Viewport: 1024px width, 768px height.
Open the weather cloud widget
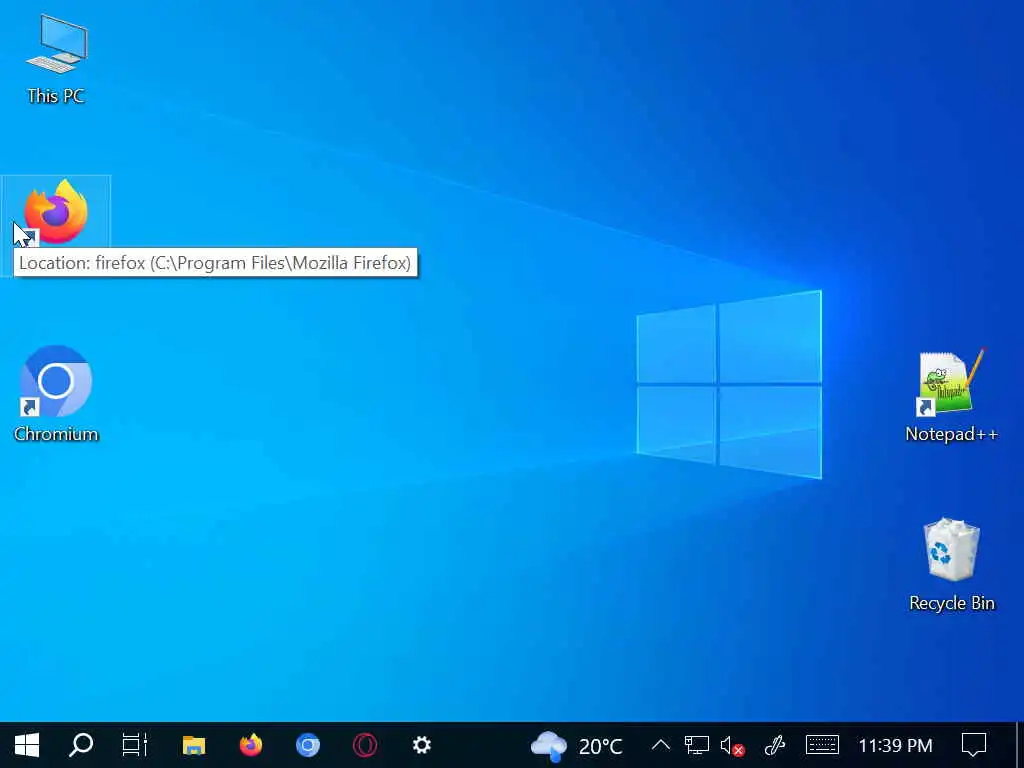[x=549, y=746]
